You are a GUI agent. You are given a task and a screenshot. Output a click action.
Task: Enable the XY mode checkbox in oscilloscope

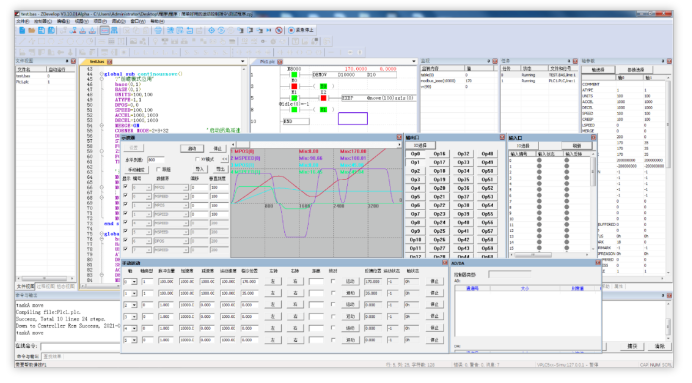[x=197, y=159]
